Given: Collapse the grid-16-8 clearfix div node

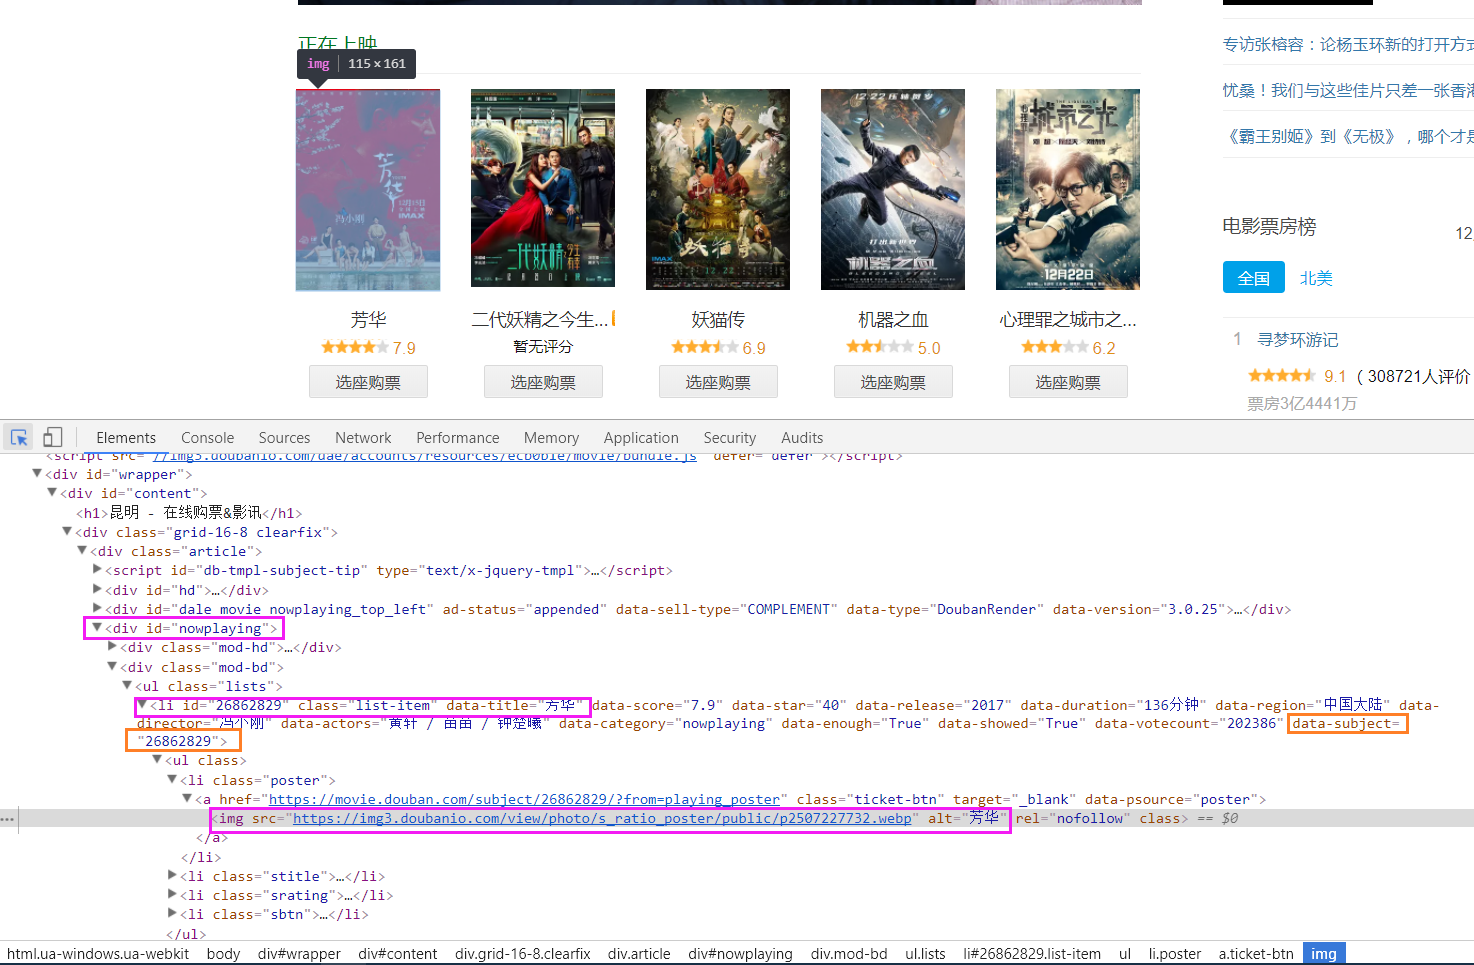Looking at the screenshot, I should [67, 532].
